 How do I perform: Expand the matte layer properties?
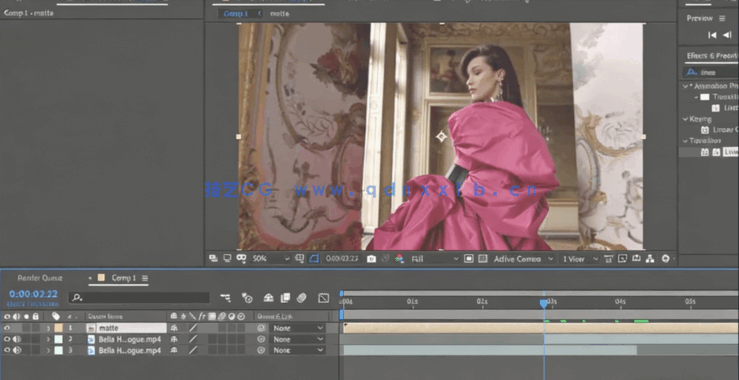(x=48, y=328)
